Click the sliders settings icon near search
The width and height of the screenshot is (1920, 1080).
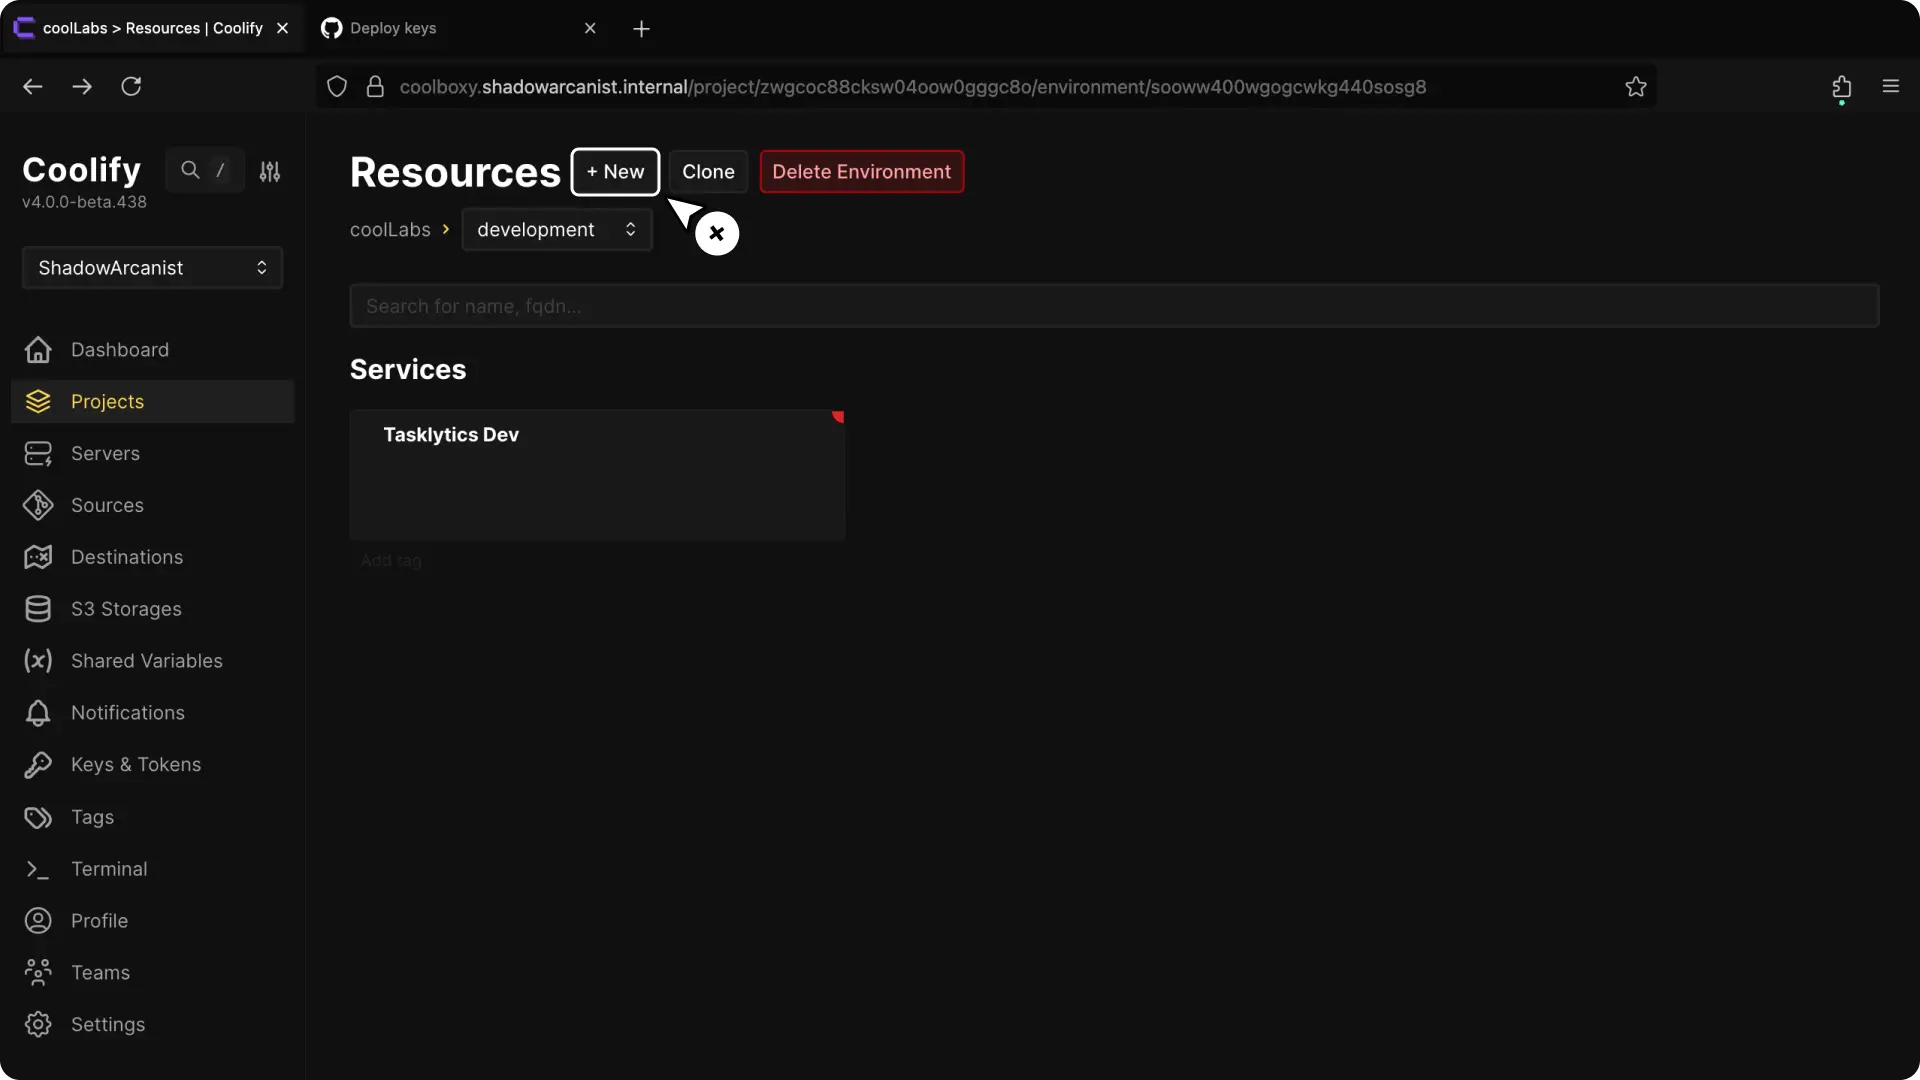pos(270,171)
